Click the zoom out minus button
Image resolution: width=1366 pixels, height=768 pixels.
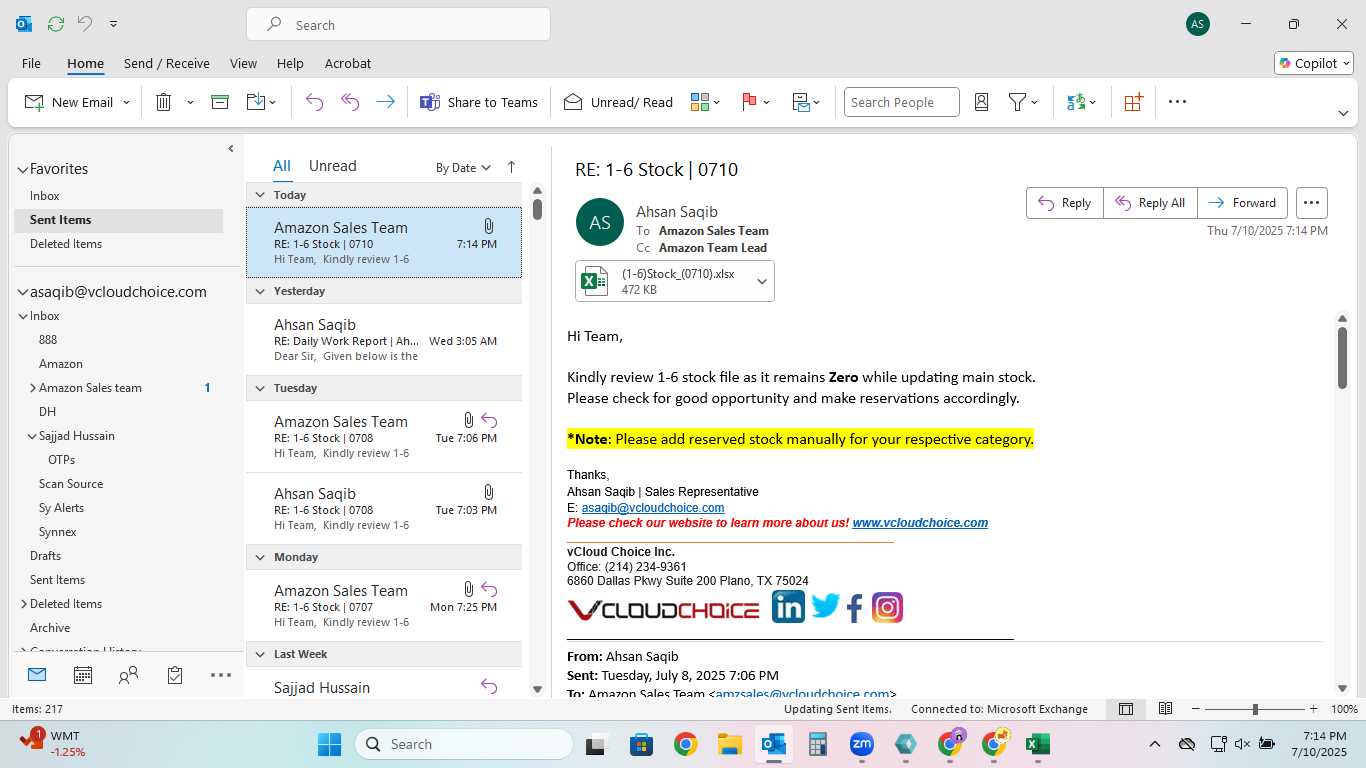click(1196, 709)
